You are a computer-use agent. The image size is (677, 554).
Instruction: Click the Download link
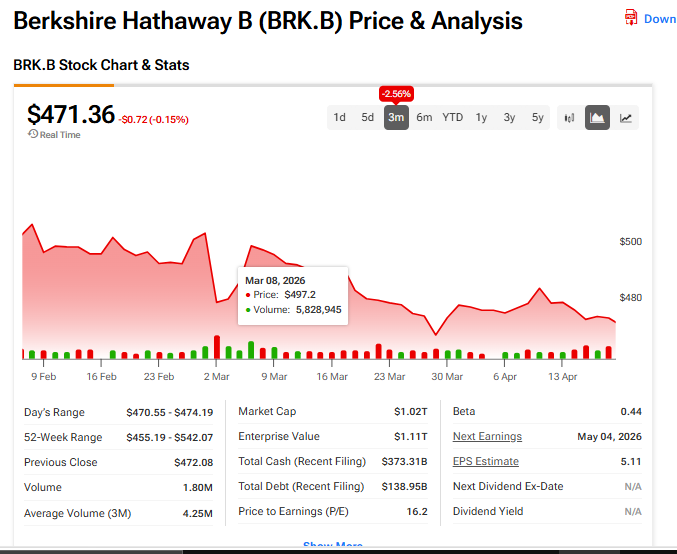660,19
